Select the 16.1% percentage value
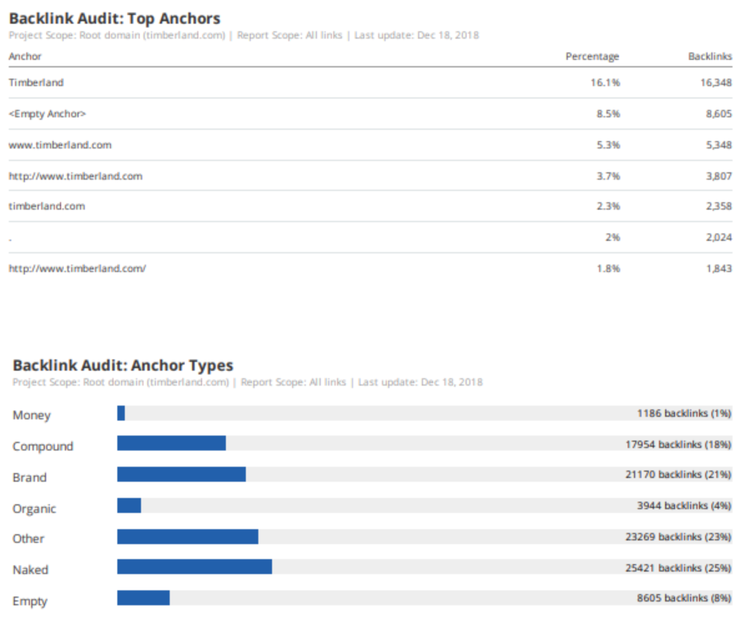This screenshot has height=634, width=750. [605, 83]
